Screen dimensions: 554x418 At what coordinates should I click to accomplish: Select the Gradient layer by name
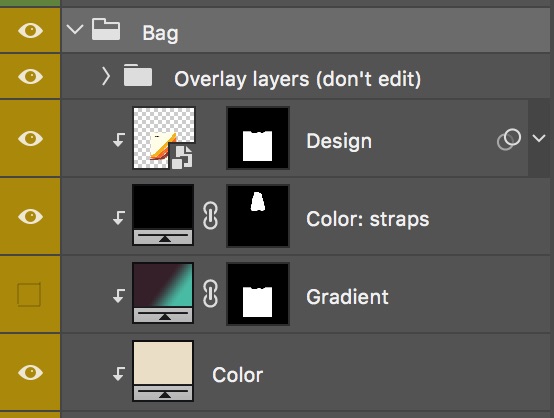click(x=347, y=297)
